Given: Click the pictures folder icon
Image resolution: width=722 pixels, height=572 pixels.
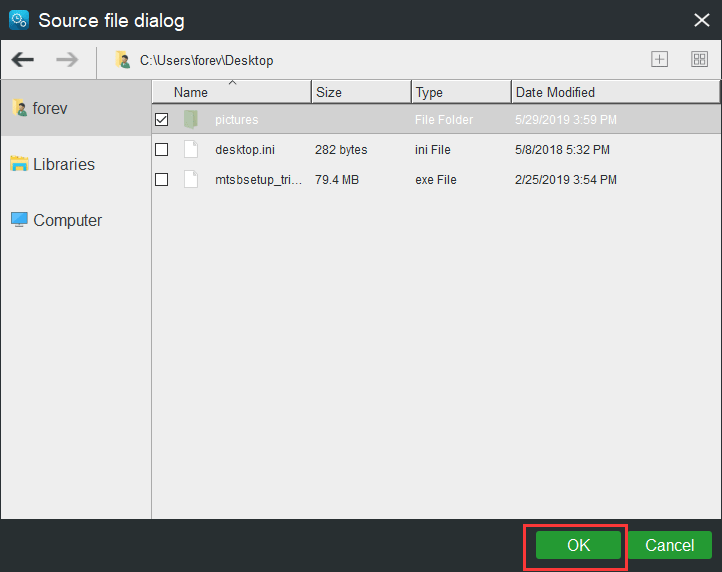Looking at the screenshot, I should point(191,120).
